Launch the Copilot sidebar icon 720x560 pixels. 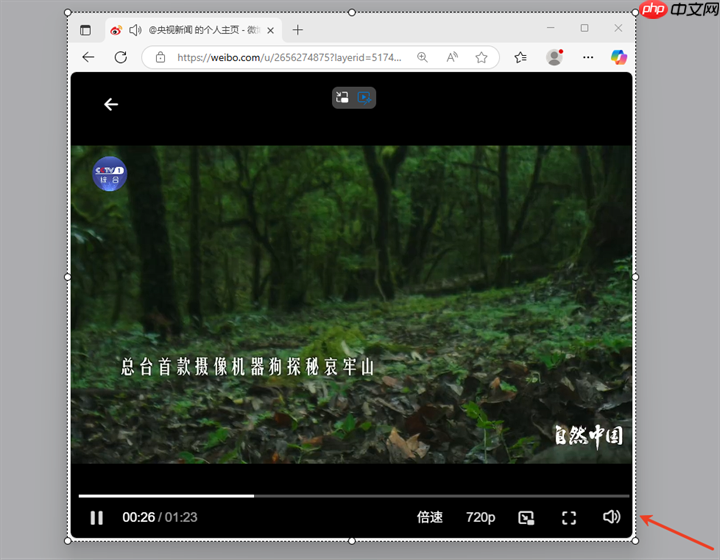pos(619,57)
